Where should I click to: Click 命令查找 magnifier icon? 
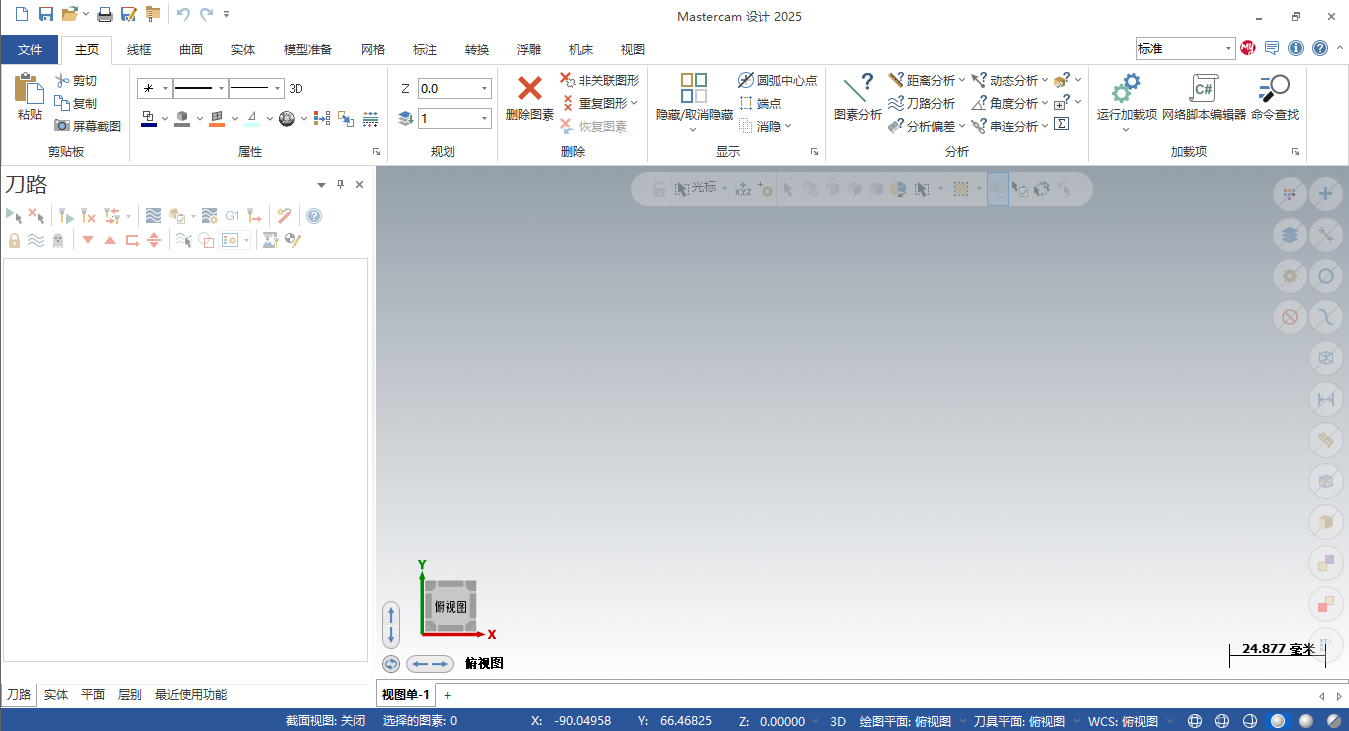tap(1274, 88)
